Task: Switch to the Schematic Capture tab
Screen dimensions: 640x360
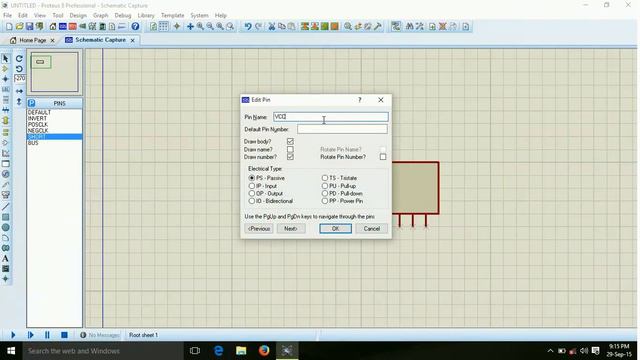Action: (x=100, y=40)
